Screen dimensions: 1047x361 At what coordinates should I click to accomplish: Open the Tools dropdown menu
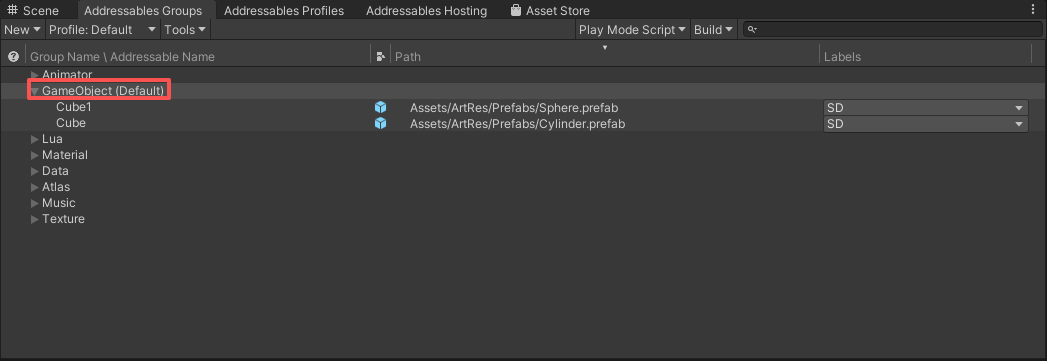(x=185, y=29)
